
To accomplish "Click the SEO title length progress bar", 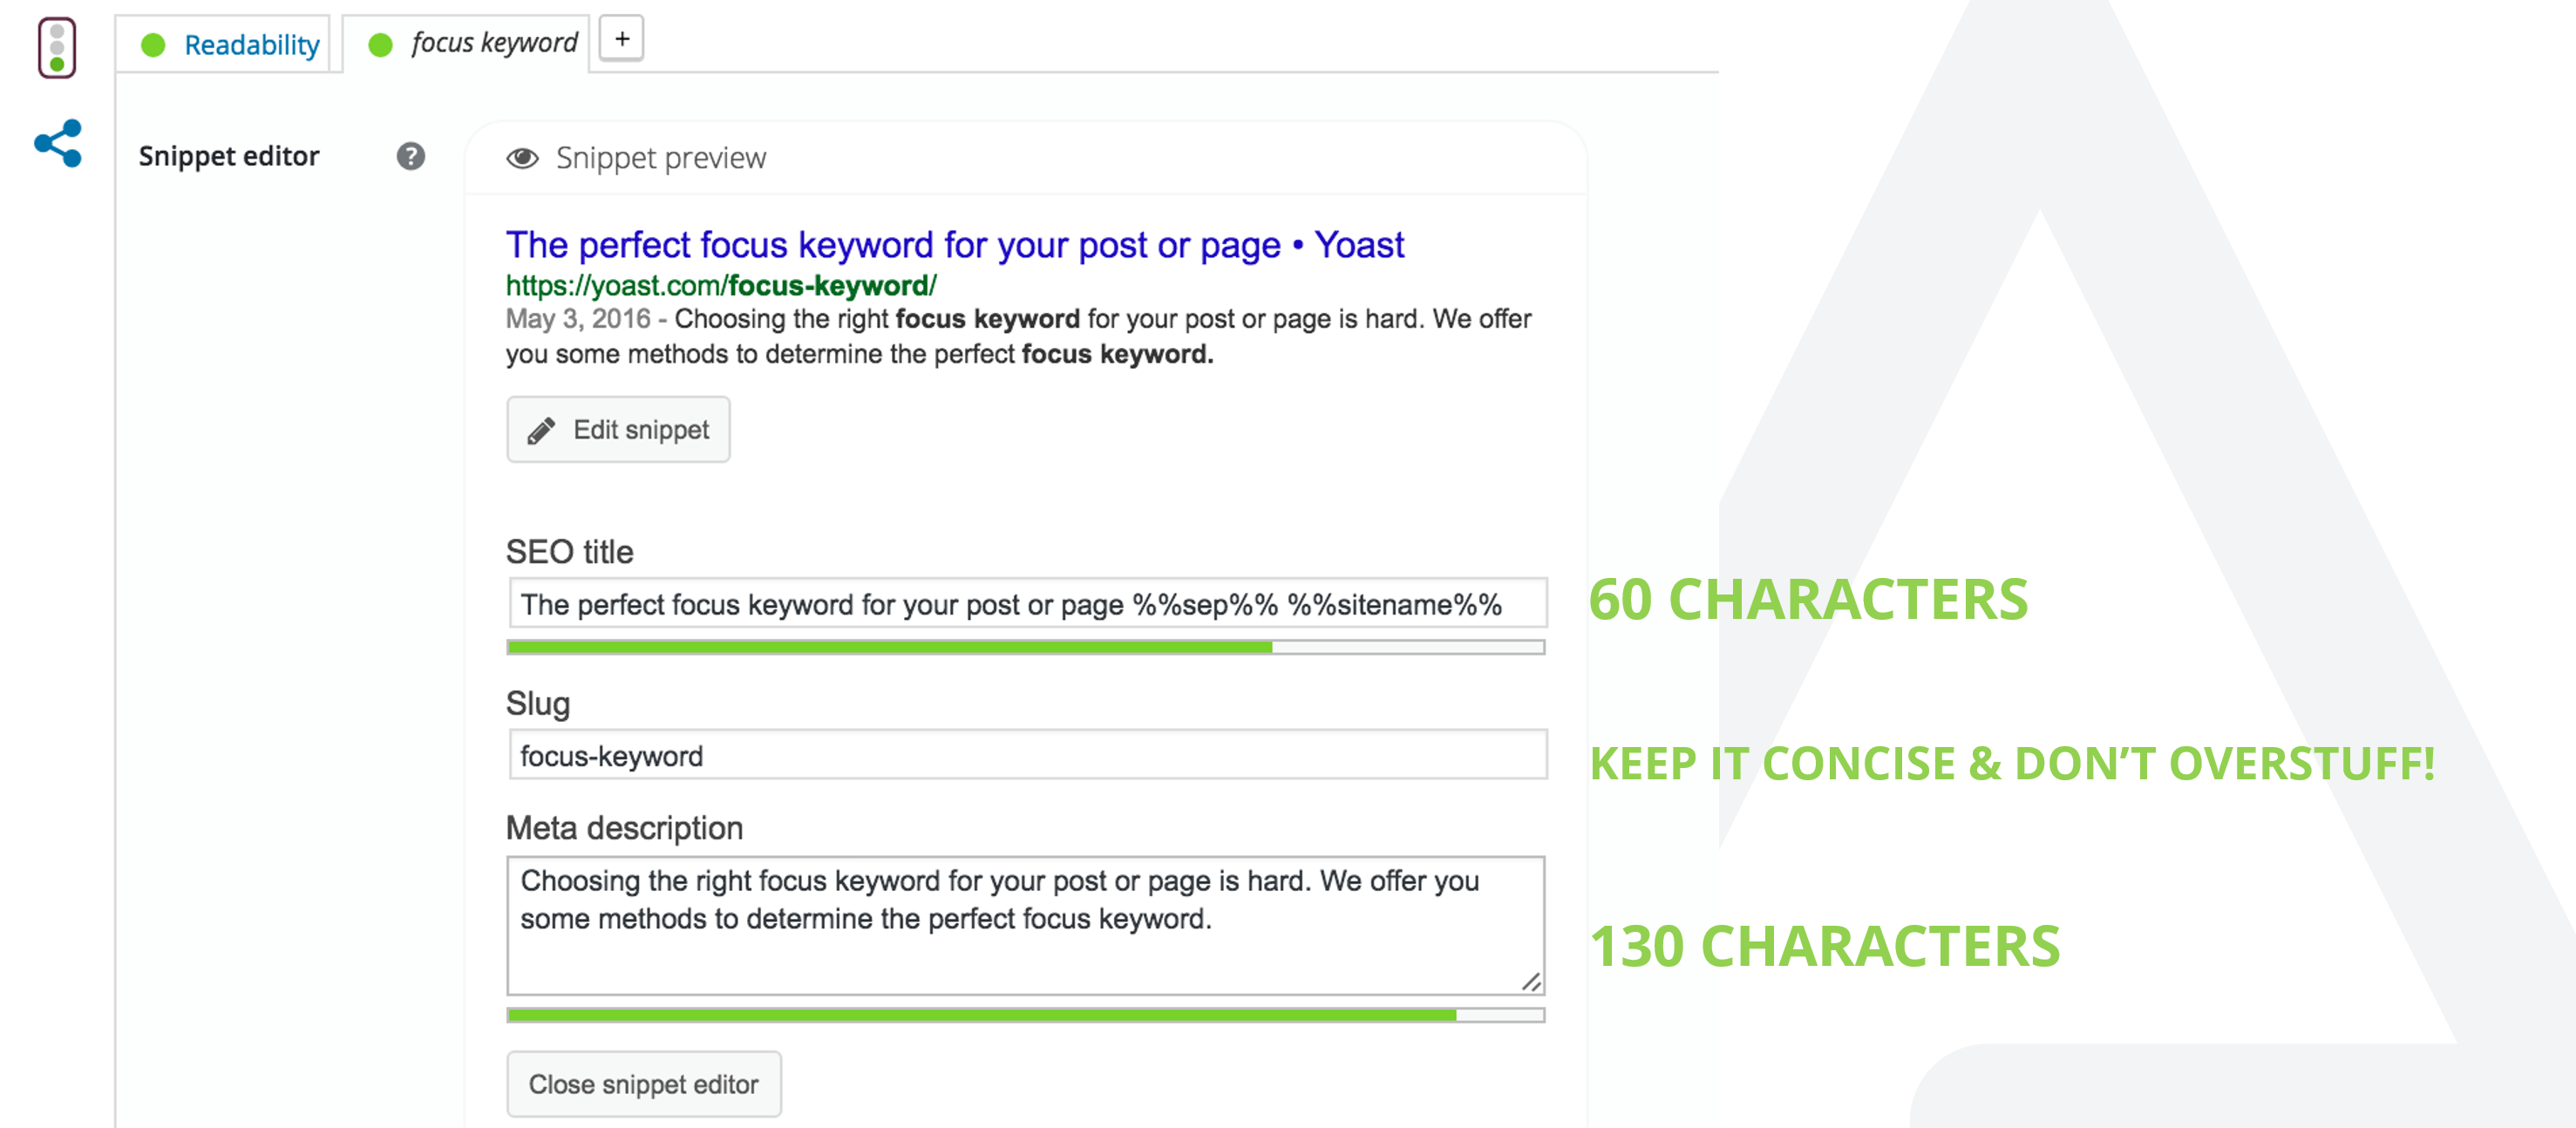I will (x=1026, y=648).
